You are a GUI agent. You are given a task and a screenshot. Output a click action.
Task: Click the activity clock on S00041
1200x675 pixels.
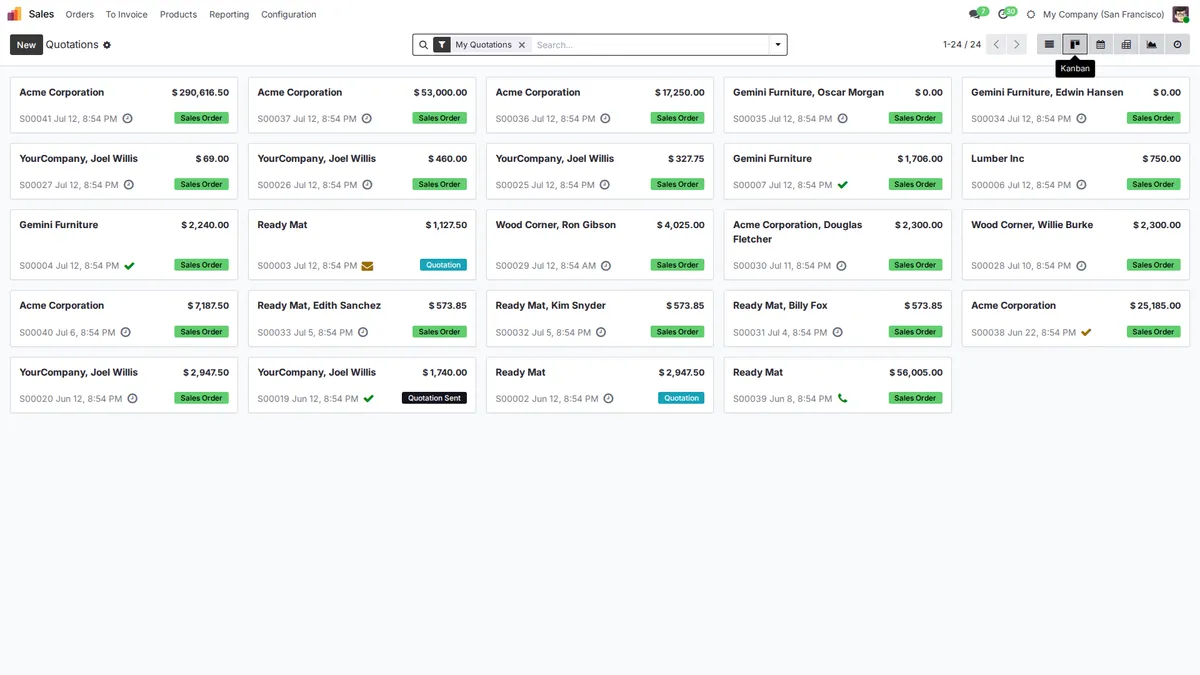tap(127, 118)
